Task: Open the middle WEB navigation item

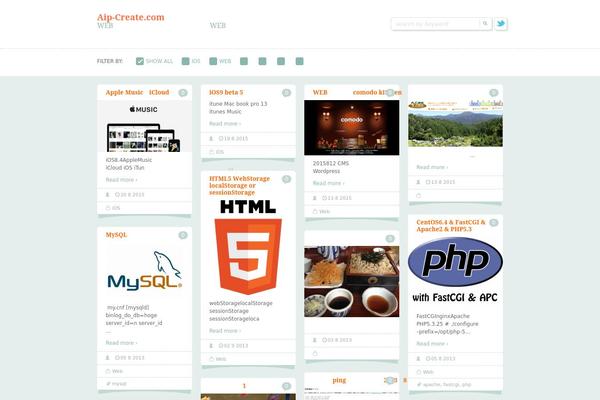Action: point(218,26)
